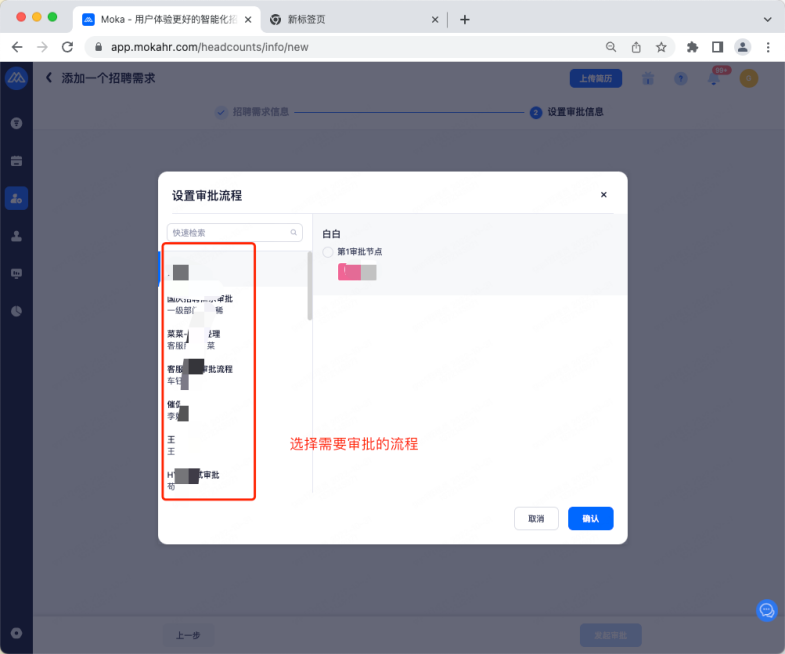785x654 pixels.
Task: Expand the Chrome tab search chevron
Action: (767, 19)
